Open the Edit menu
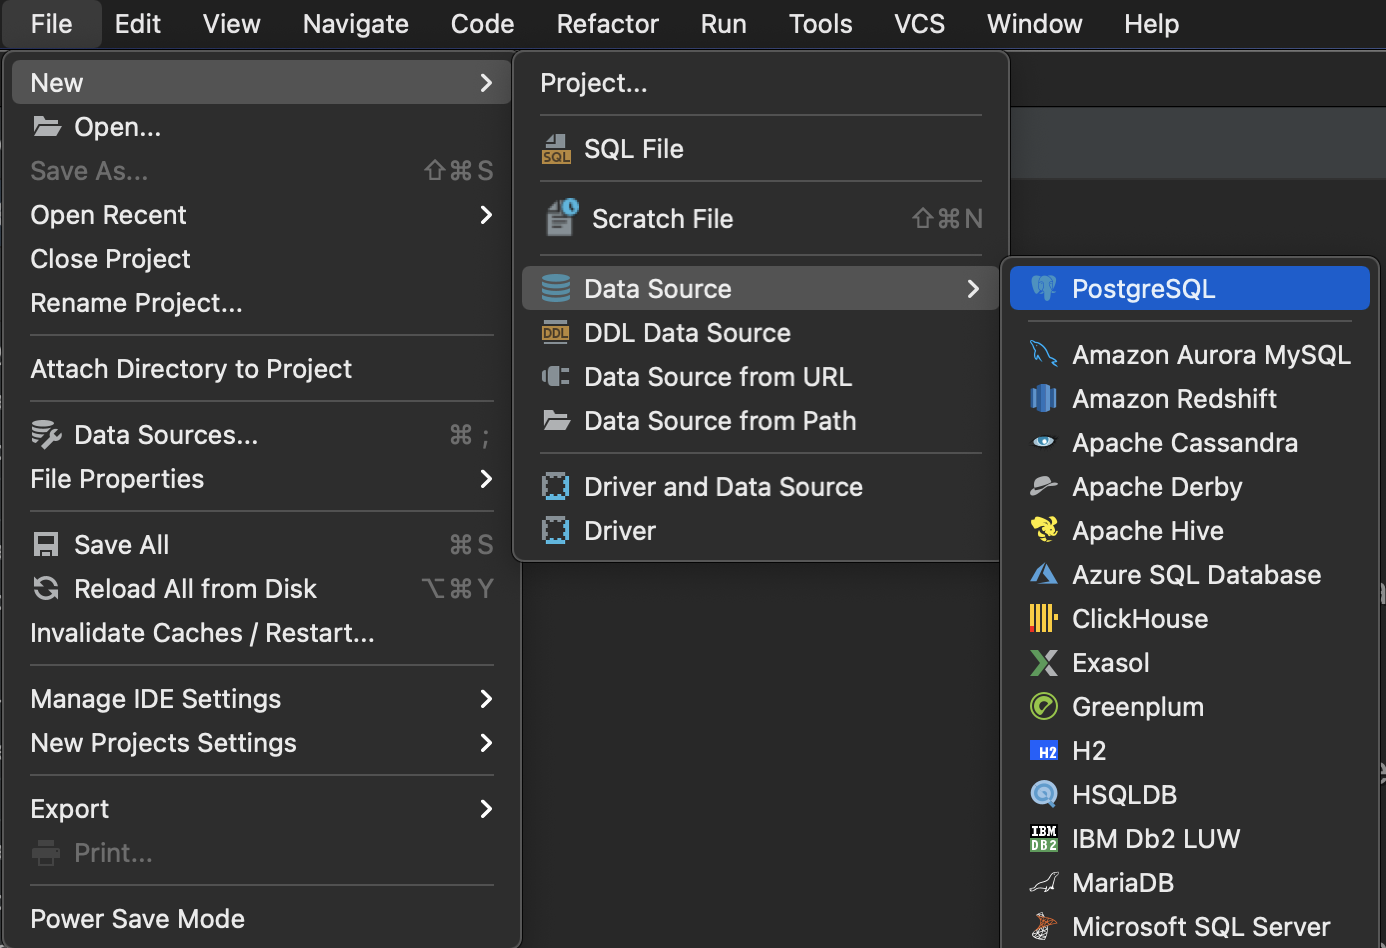The image size is (1386, 948). tap(138, 23)
